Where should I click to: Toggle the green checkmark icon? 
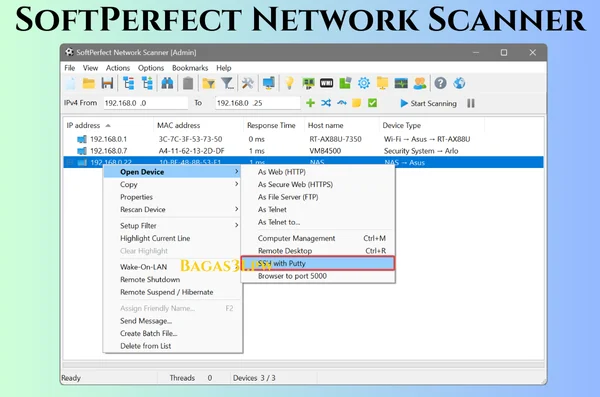pyautogui.click(x=372, y=103)
